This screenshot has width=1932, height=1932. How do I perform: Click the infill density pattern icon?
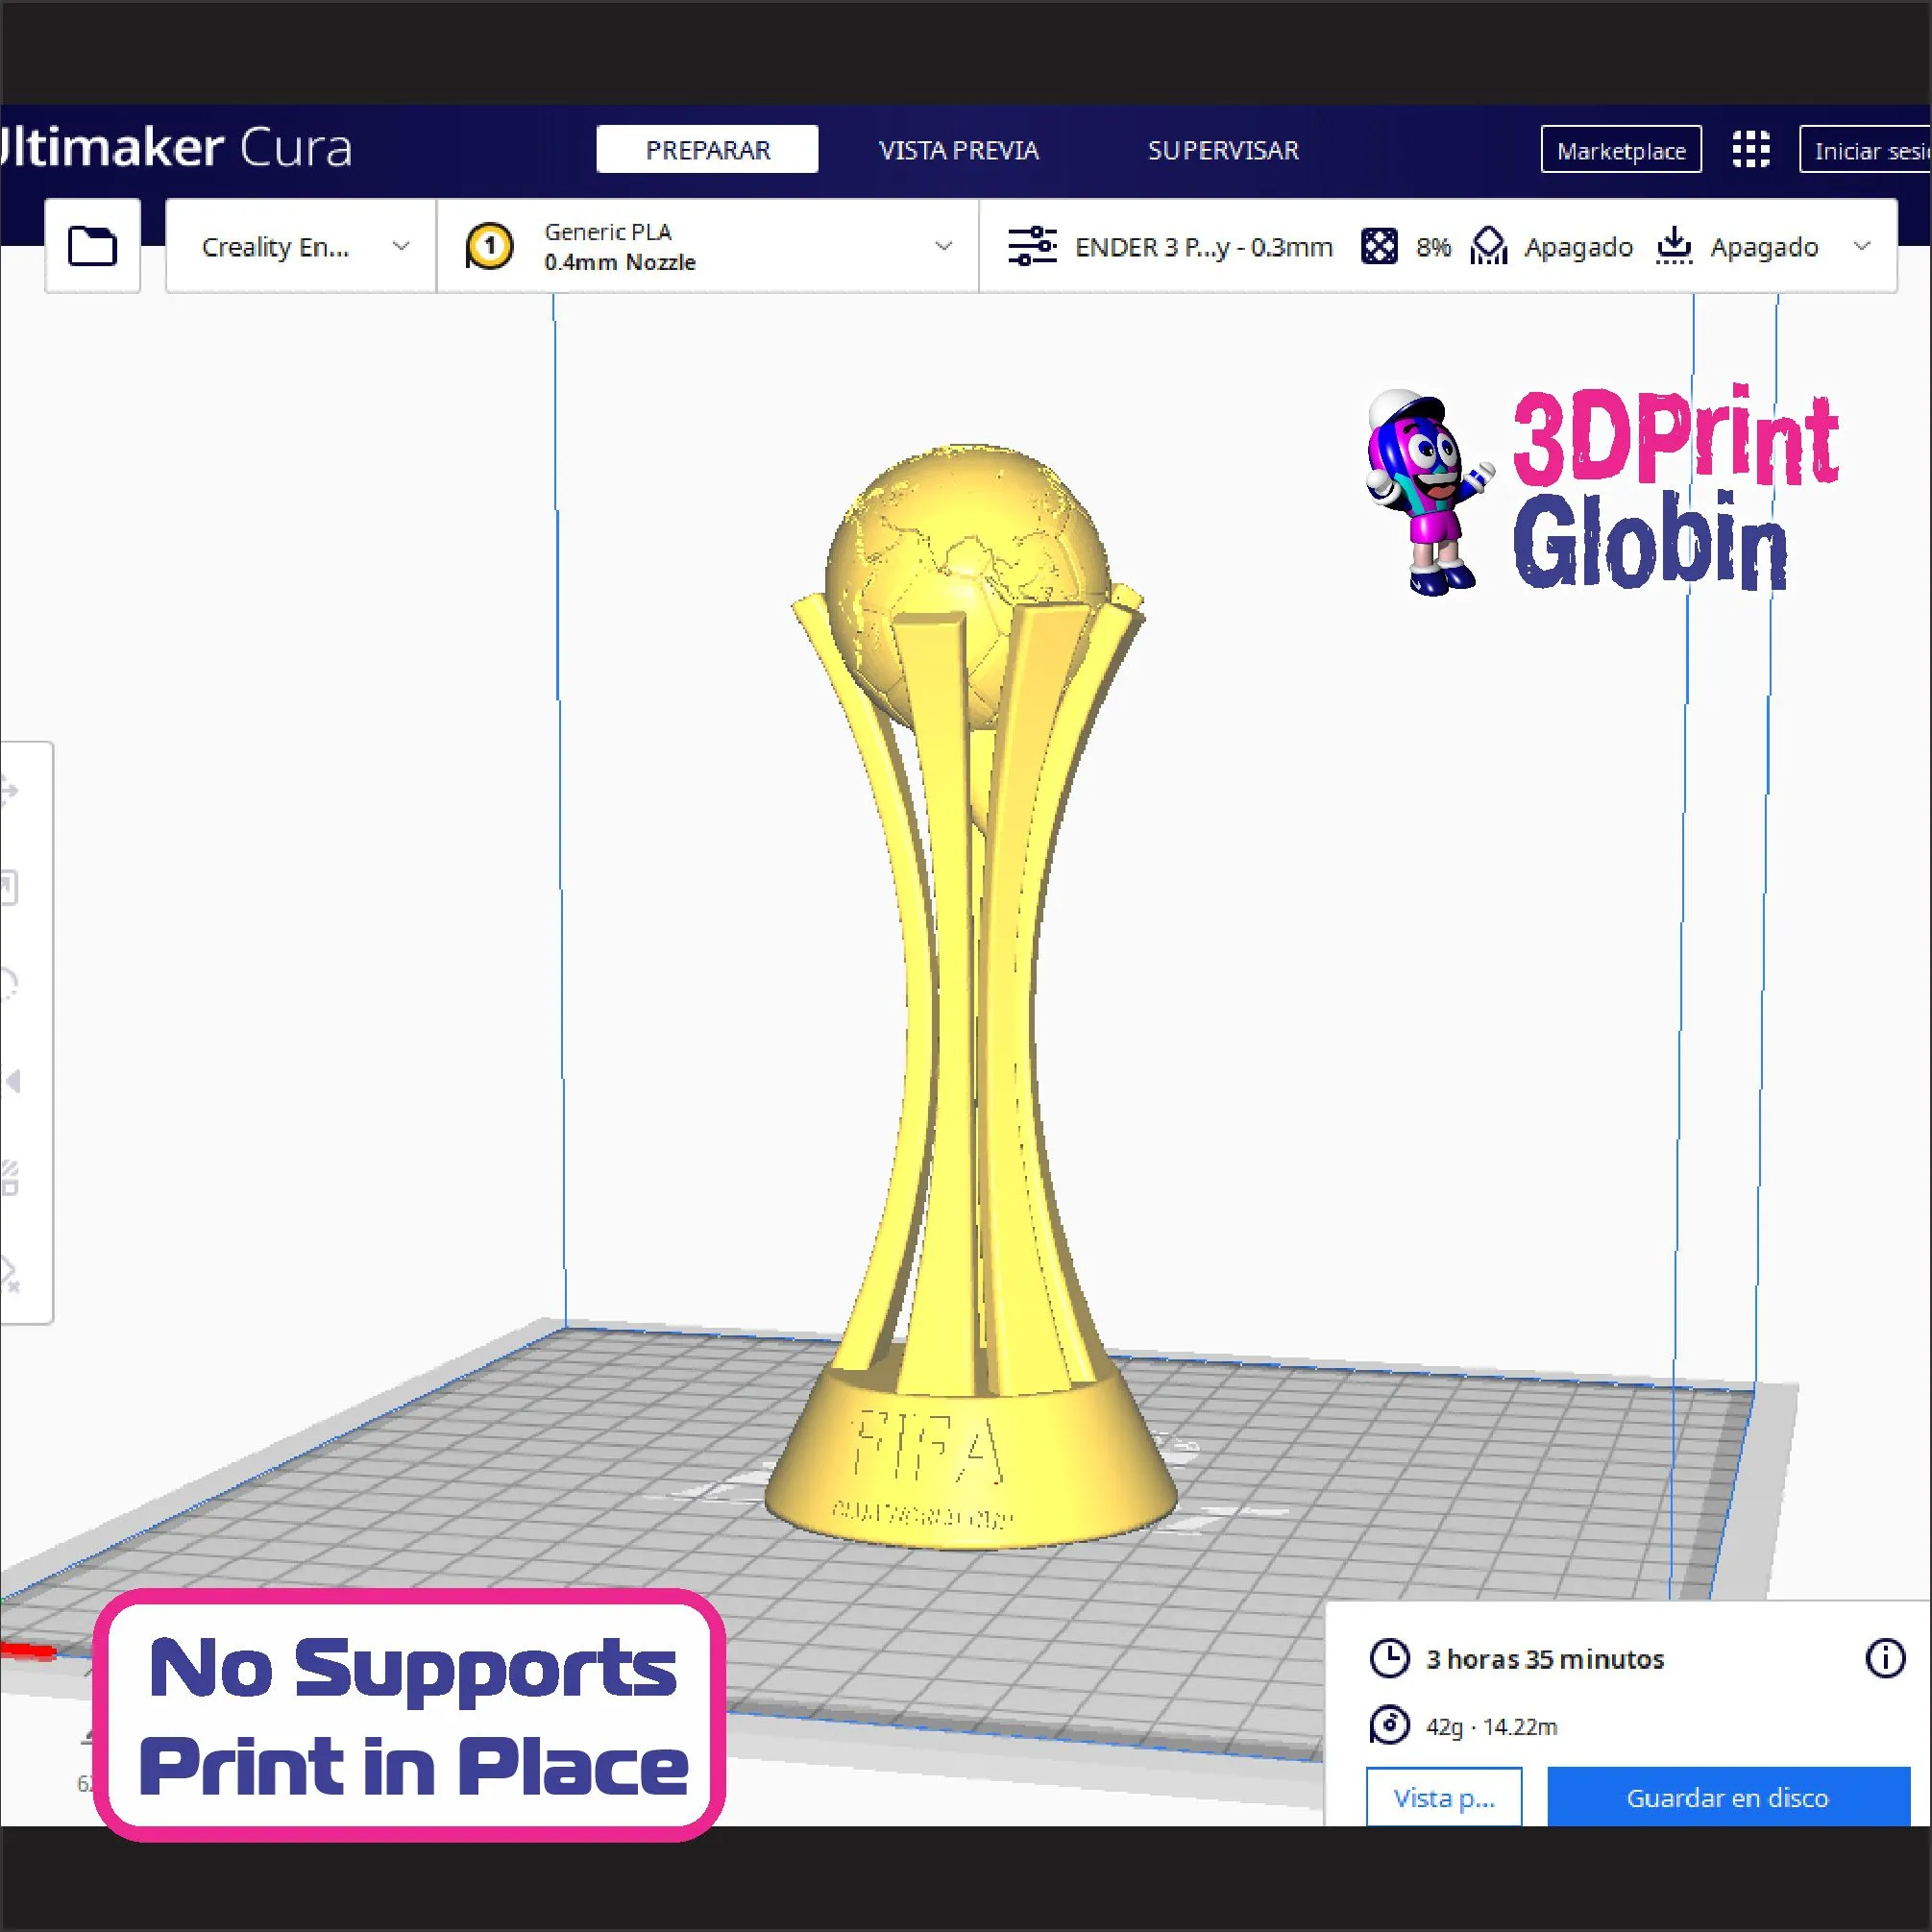(1379, 246)
